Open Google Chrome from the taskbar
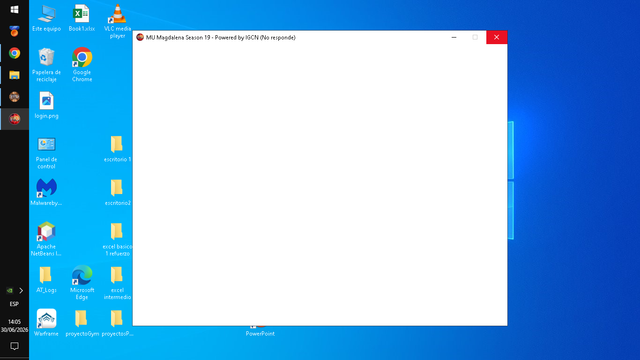 [14, 53]
